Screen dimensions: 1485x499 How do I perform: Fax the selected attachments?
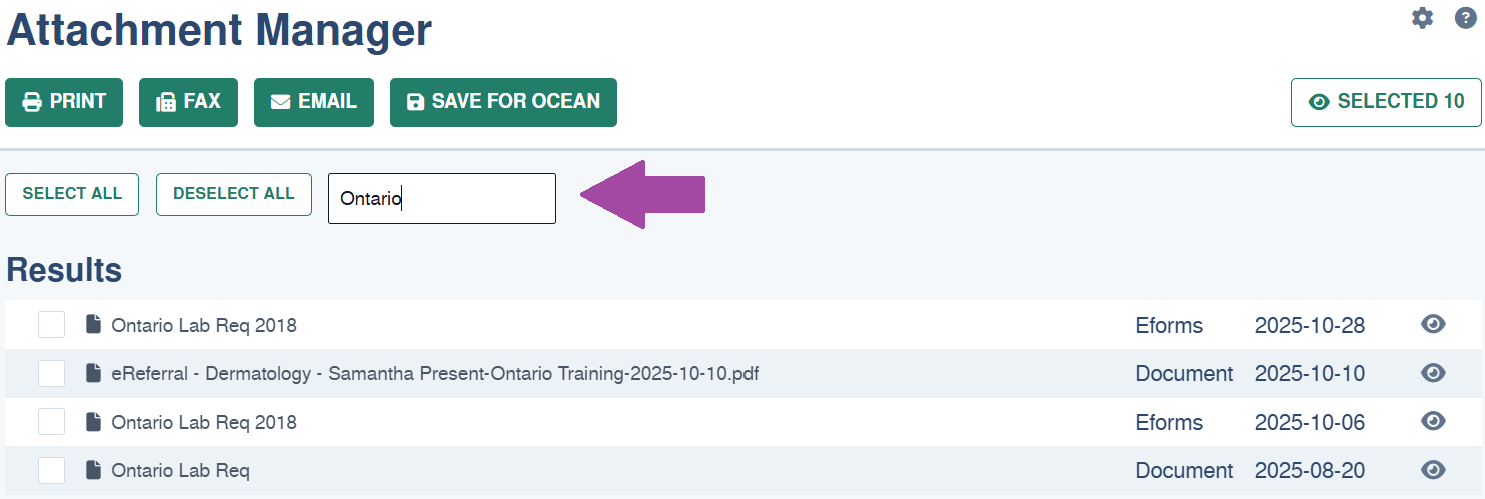(188, 102)
